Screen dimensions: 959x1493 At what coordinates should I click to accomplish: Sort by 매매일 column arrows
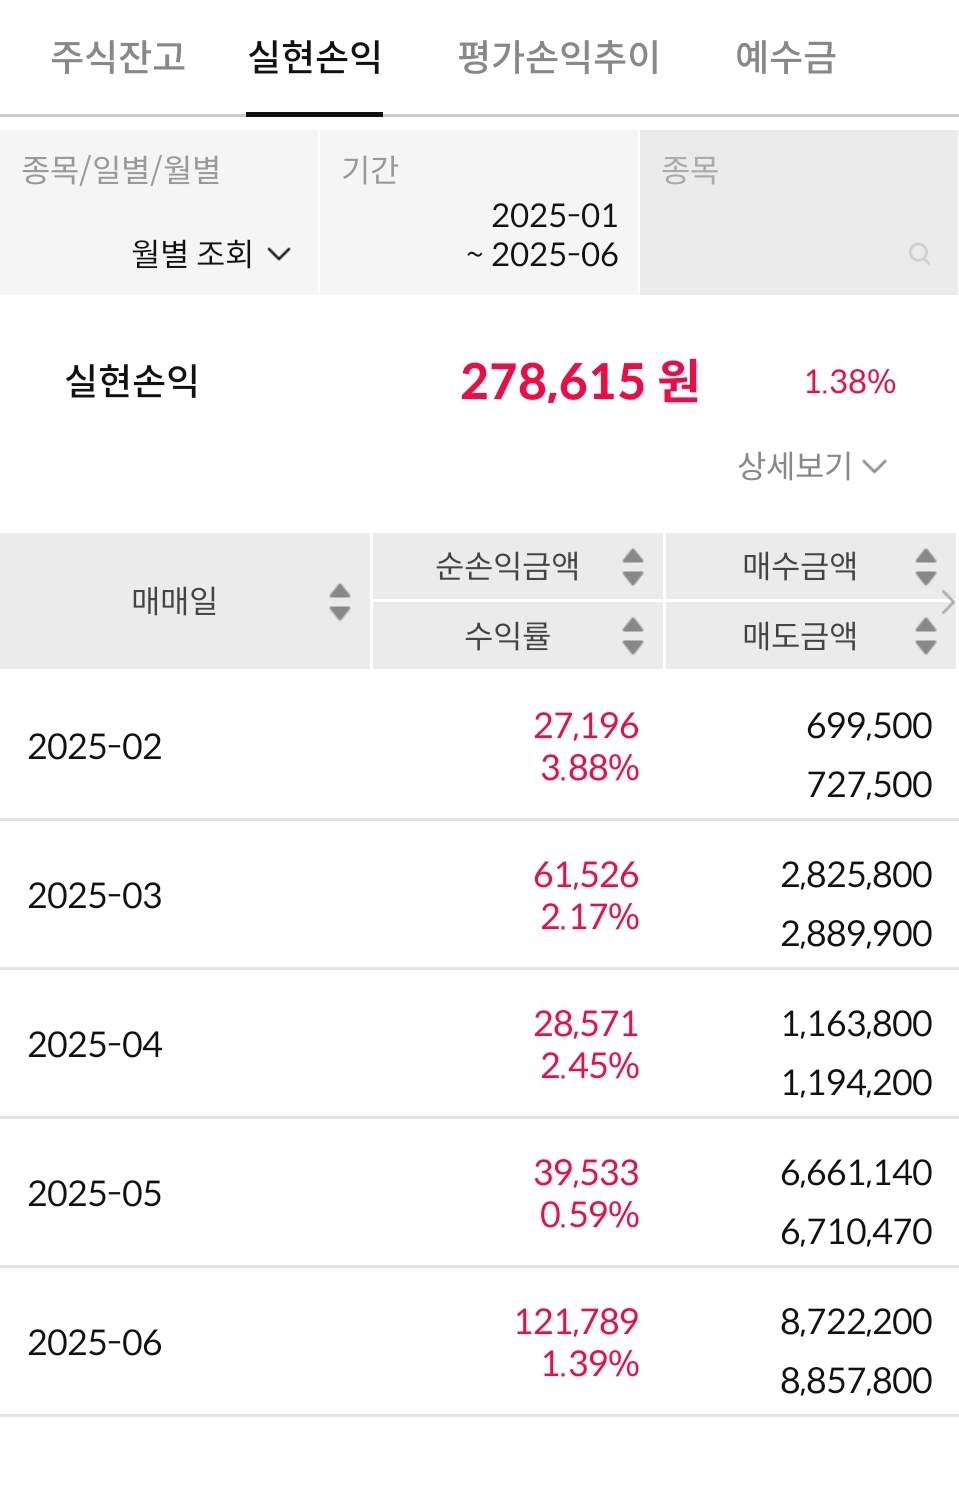point(340,601)
